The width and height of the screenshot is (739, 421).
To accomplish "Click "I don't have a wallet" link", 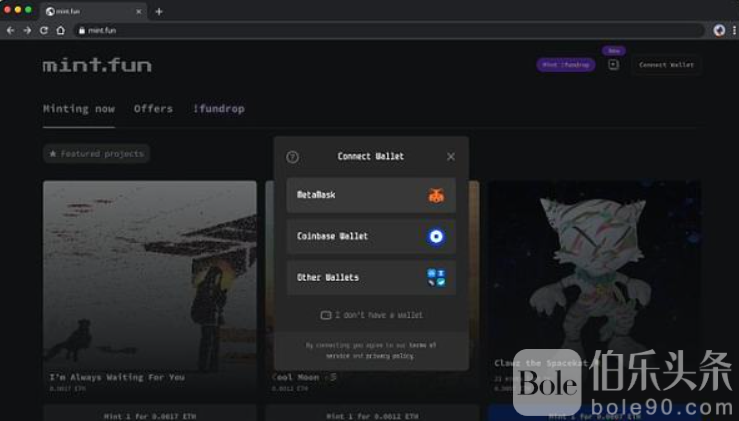I will coord(372,315).
